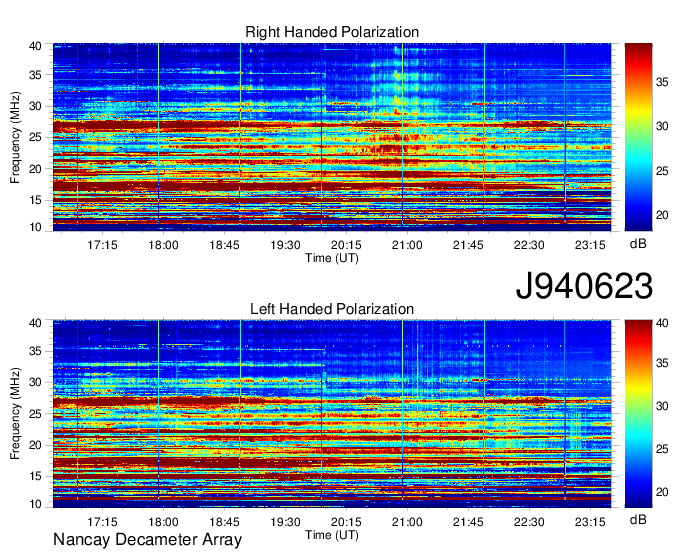Click the dB unit label under the Left Handed color bar
The width and height of the screenshot is (680, 552).
(x=638, y=519)
